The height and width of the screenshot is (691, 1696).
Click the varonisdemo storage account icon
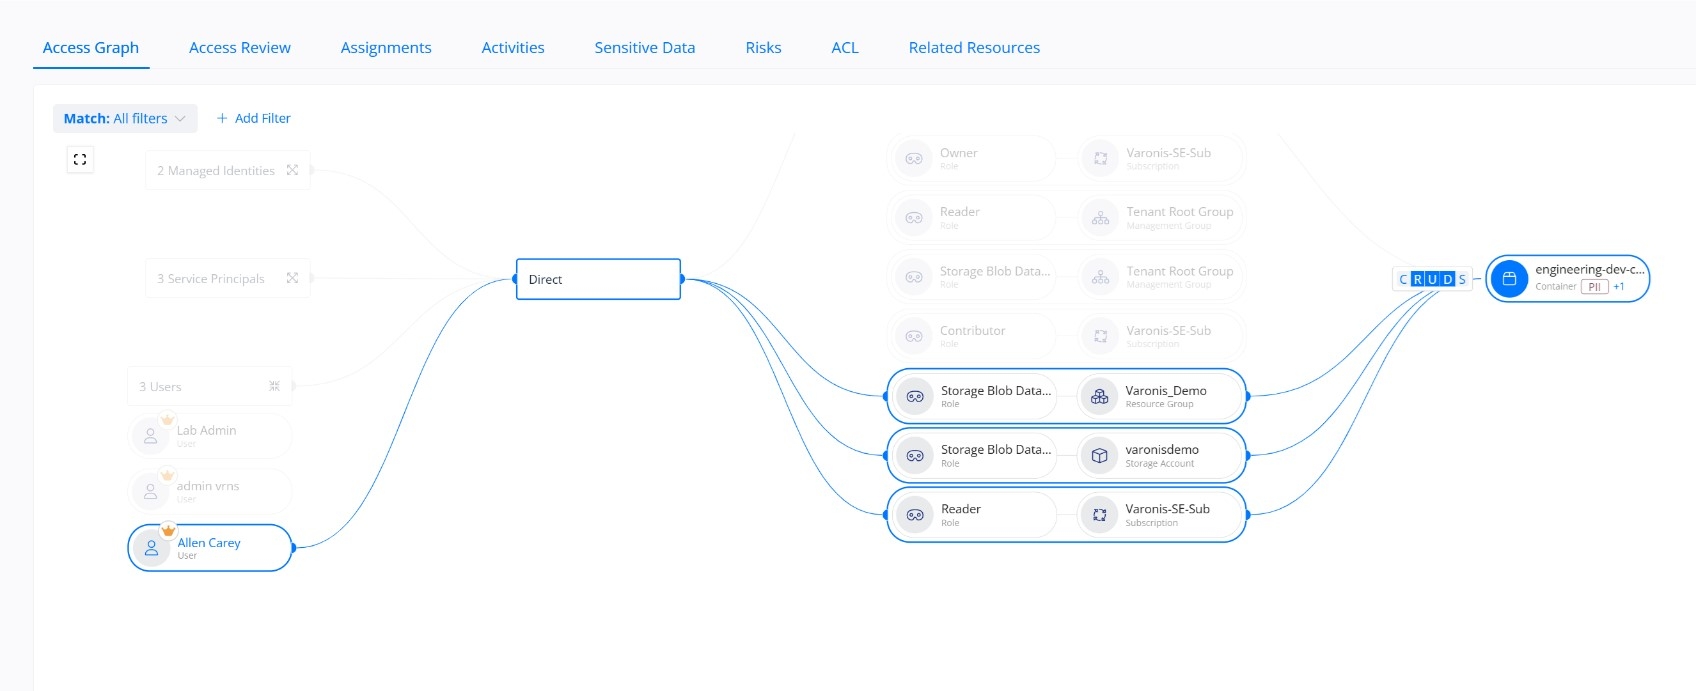(x=1099, y=456)
